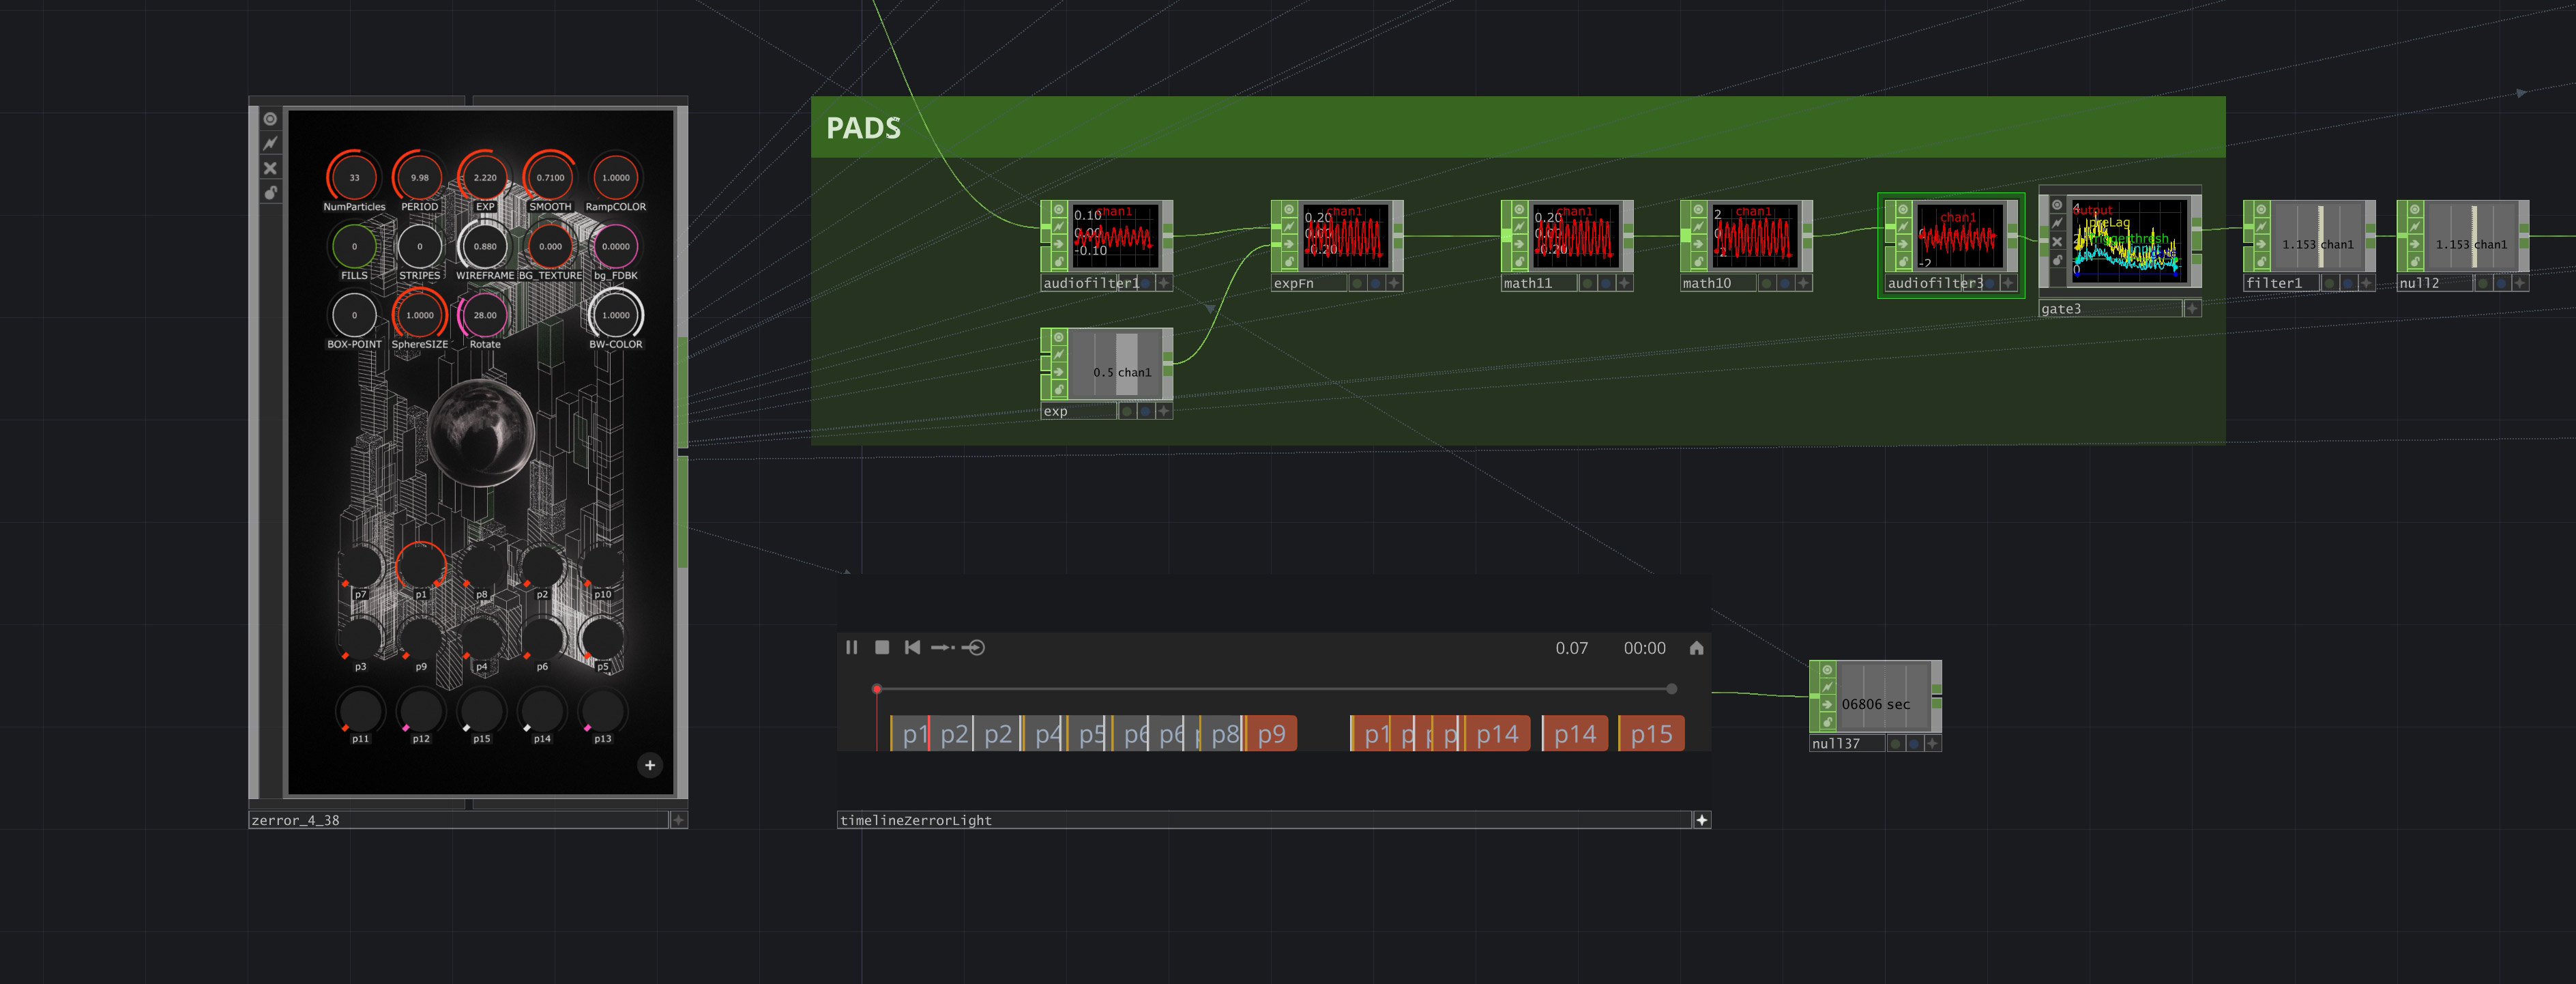Toggle the lock flag on zerror_4_38
Image resolution: width=2576 pixels, height=984 pixels.
click(270, 192)
